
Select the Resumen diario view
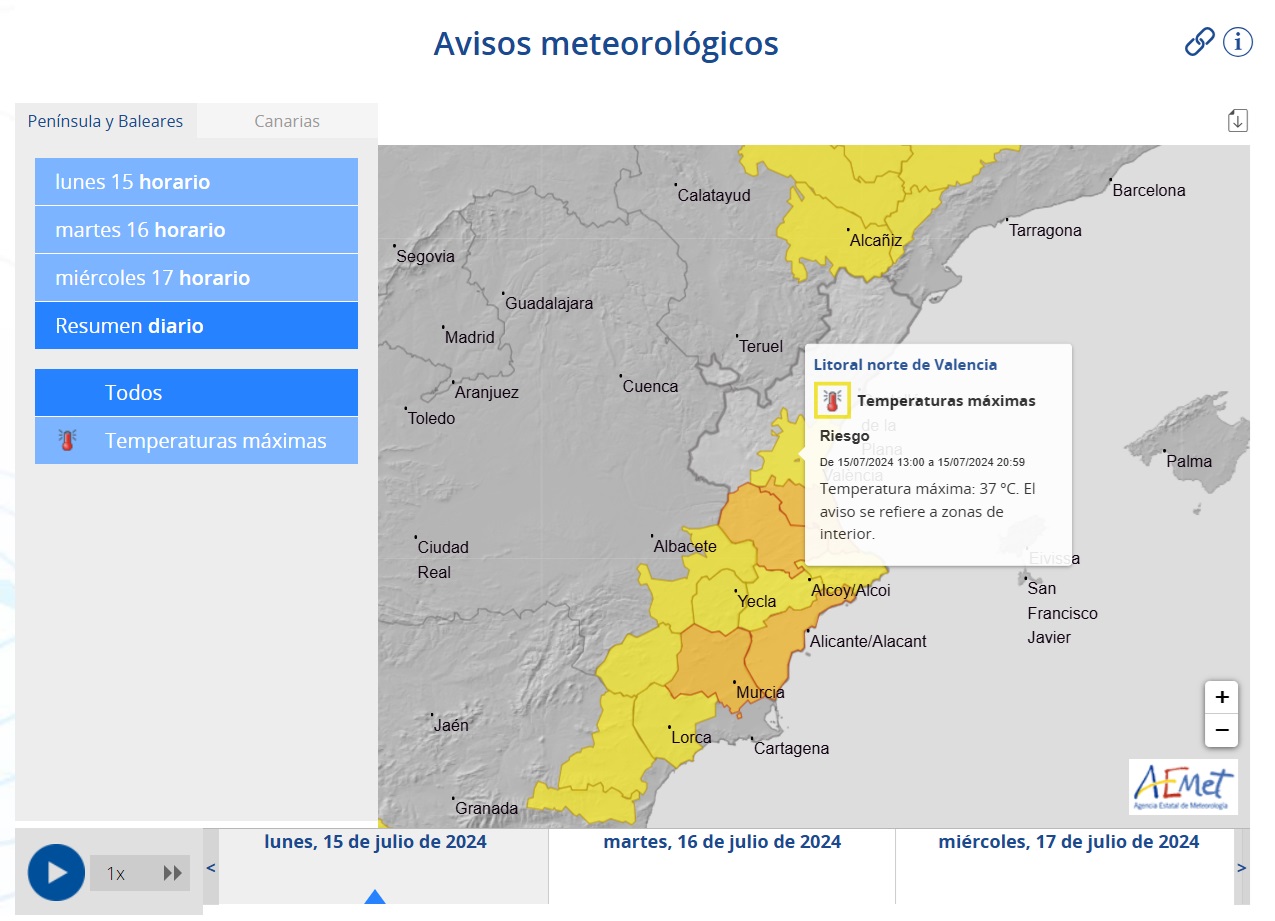[x=196, y=326]
